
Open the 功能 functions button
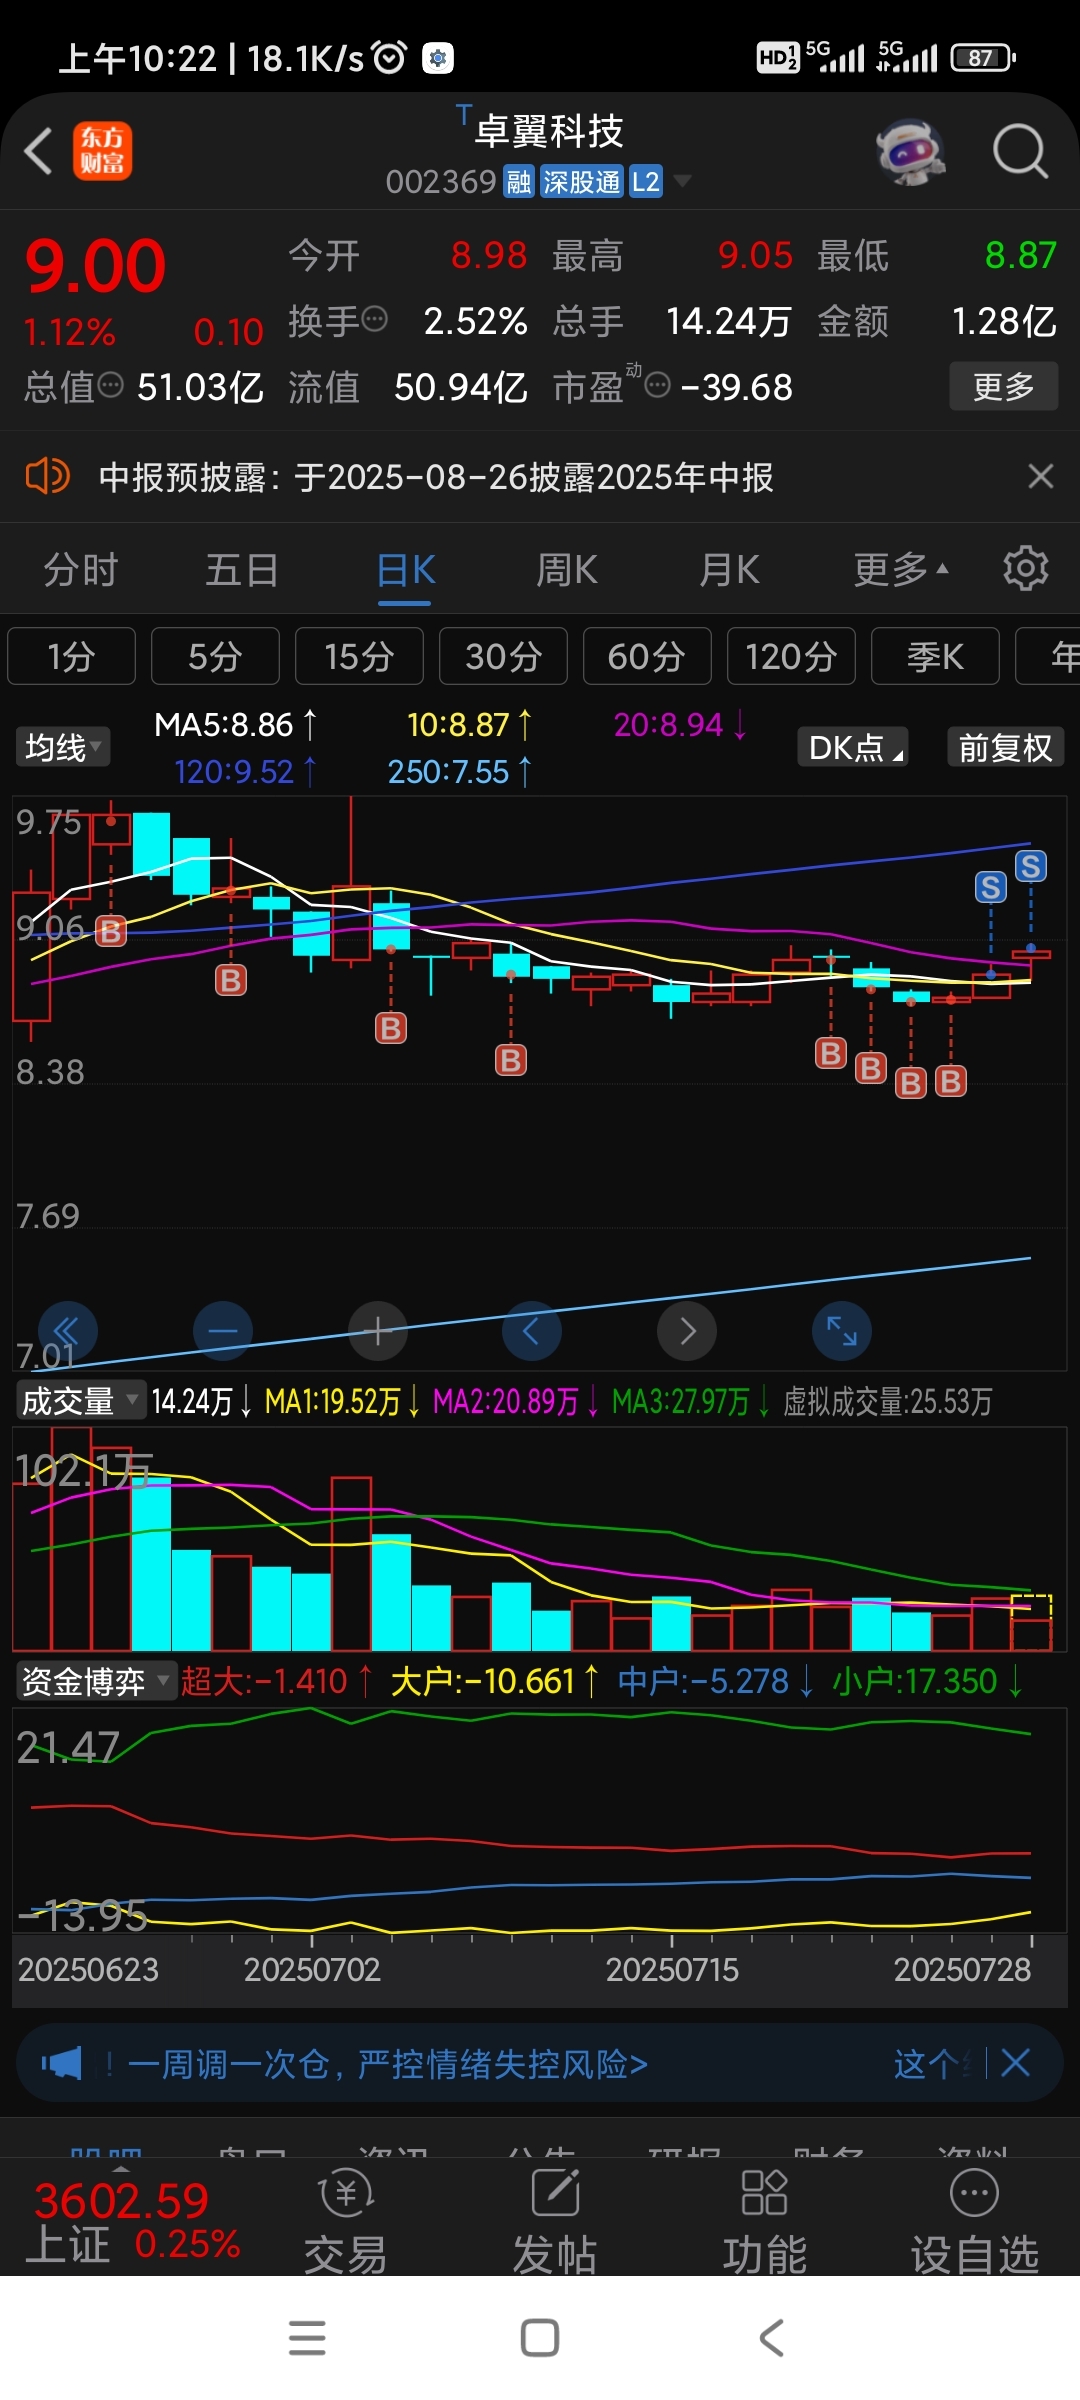(x=765, y=2223)
